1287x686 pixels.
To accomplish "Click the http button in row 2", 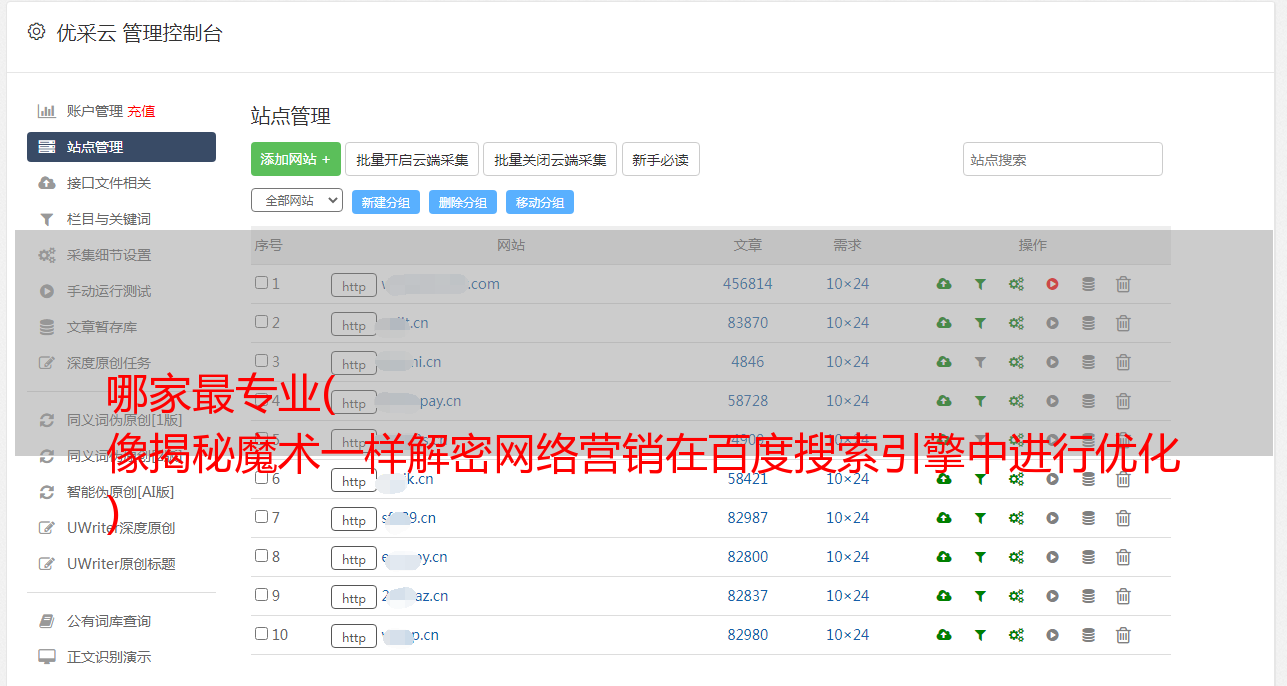I will pos(354,325).
